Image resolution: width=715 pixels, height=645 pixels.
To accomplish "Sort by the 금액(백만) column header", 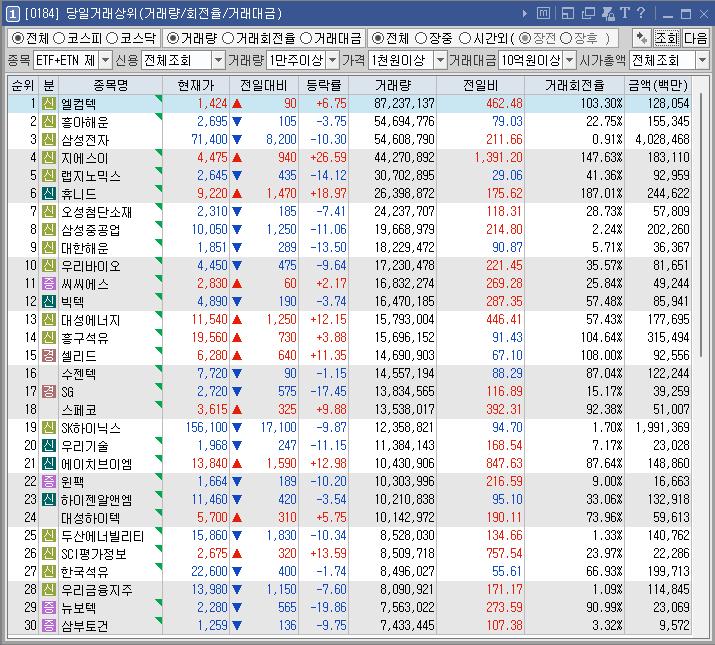I will 658,85.
